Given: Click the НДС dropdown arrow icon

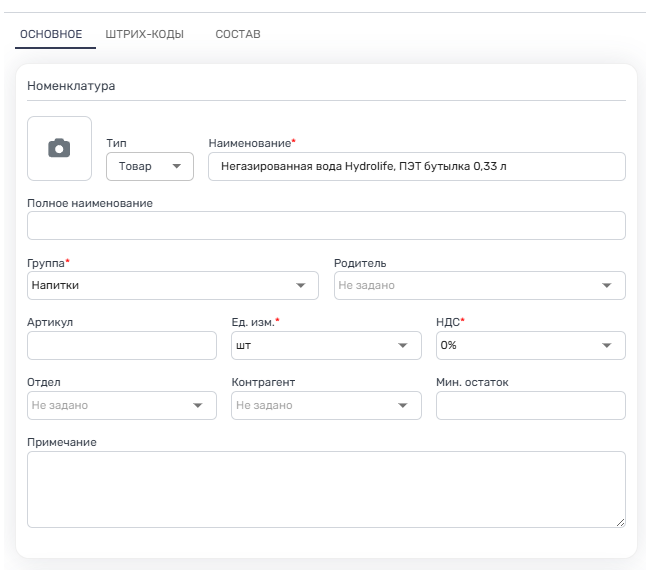Looking at the screenshot, I should [607, 346].
